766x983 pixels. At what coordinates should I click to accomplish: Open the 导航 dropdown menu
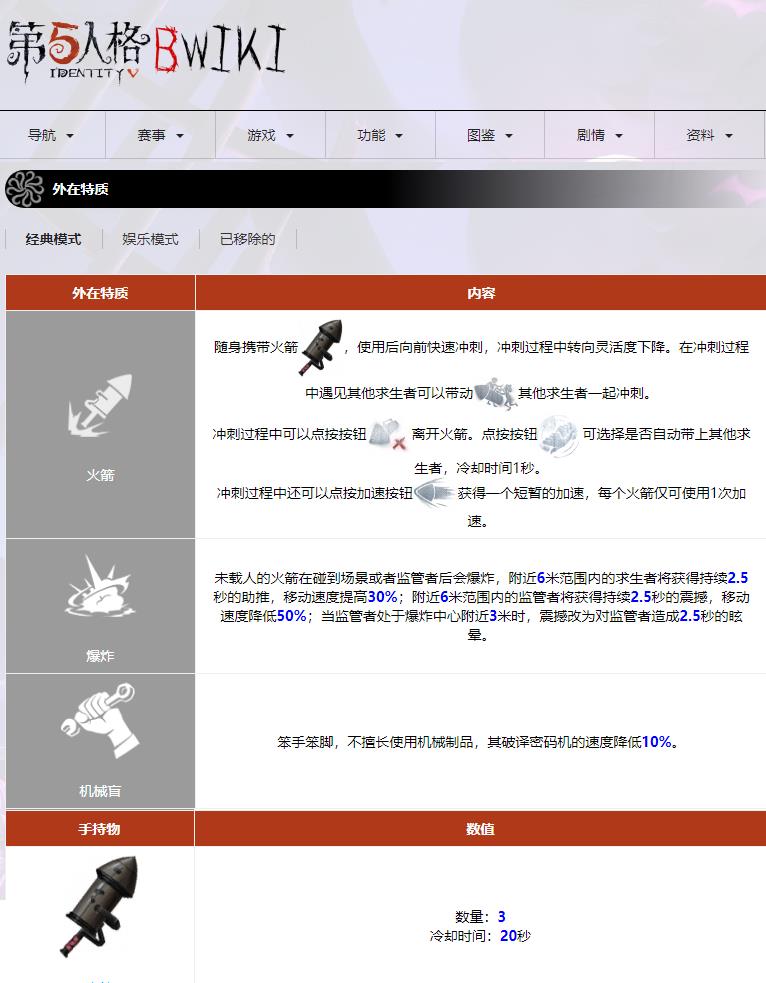coord(52,135)
